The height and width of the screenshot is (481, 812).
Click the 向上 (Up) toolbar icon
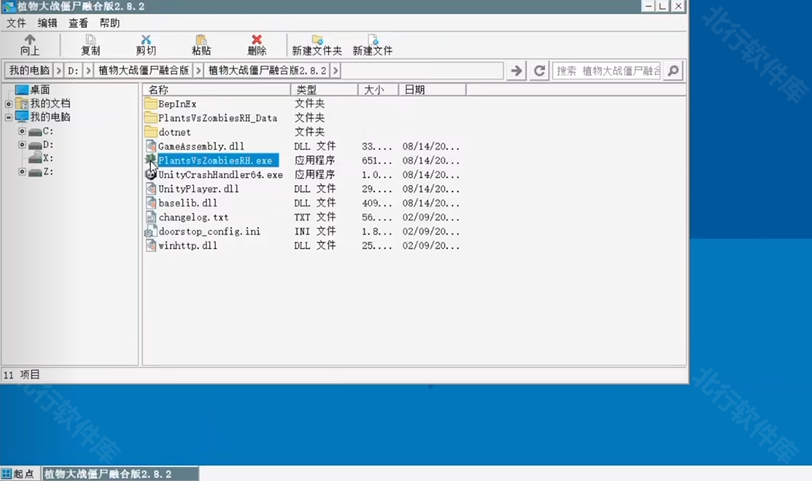[30, 40]
